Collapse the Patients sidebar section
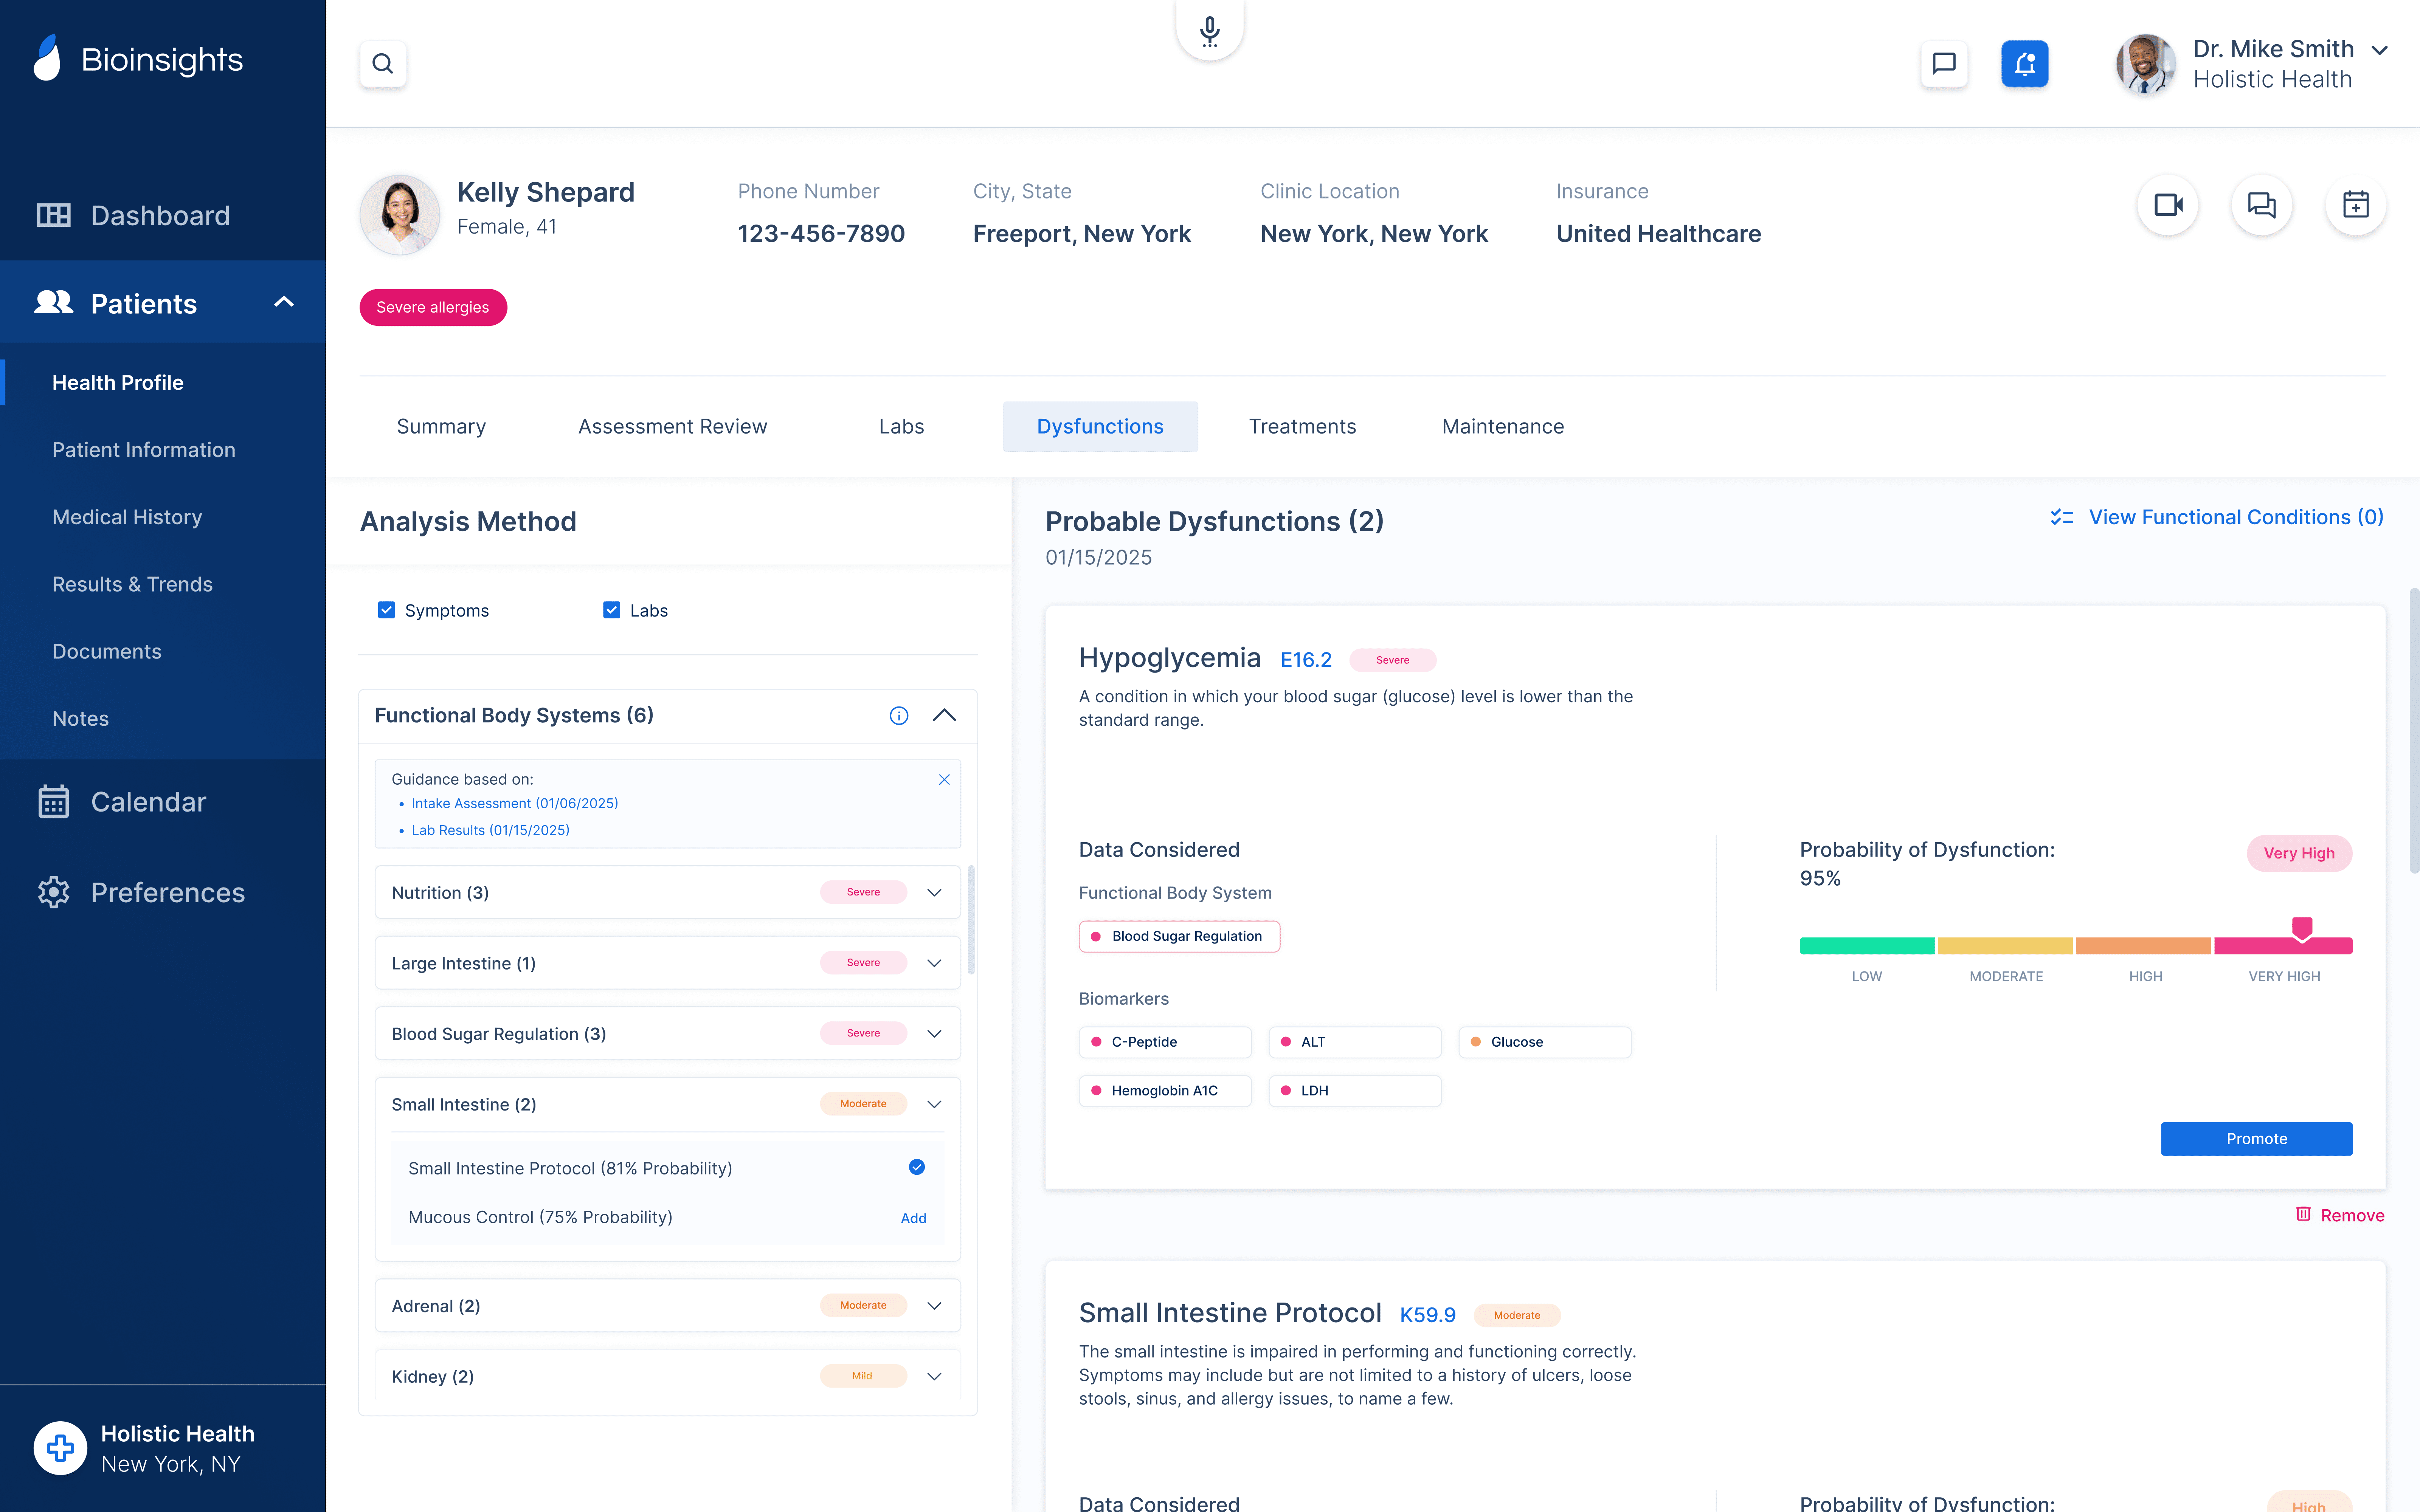This screenshot has width=2420, height=1512. 284,302
